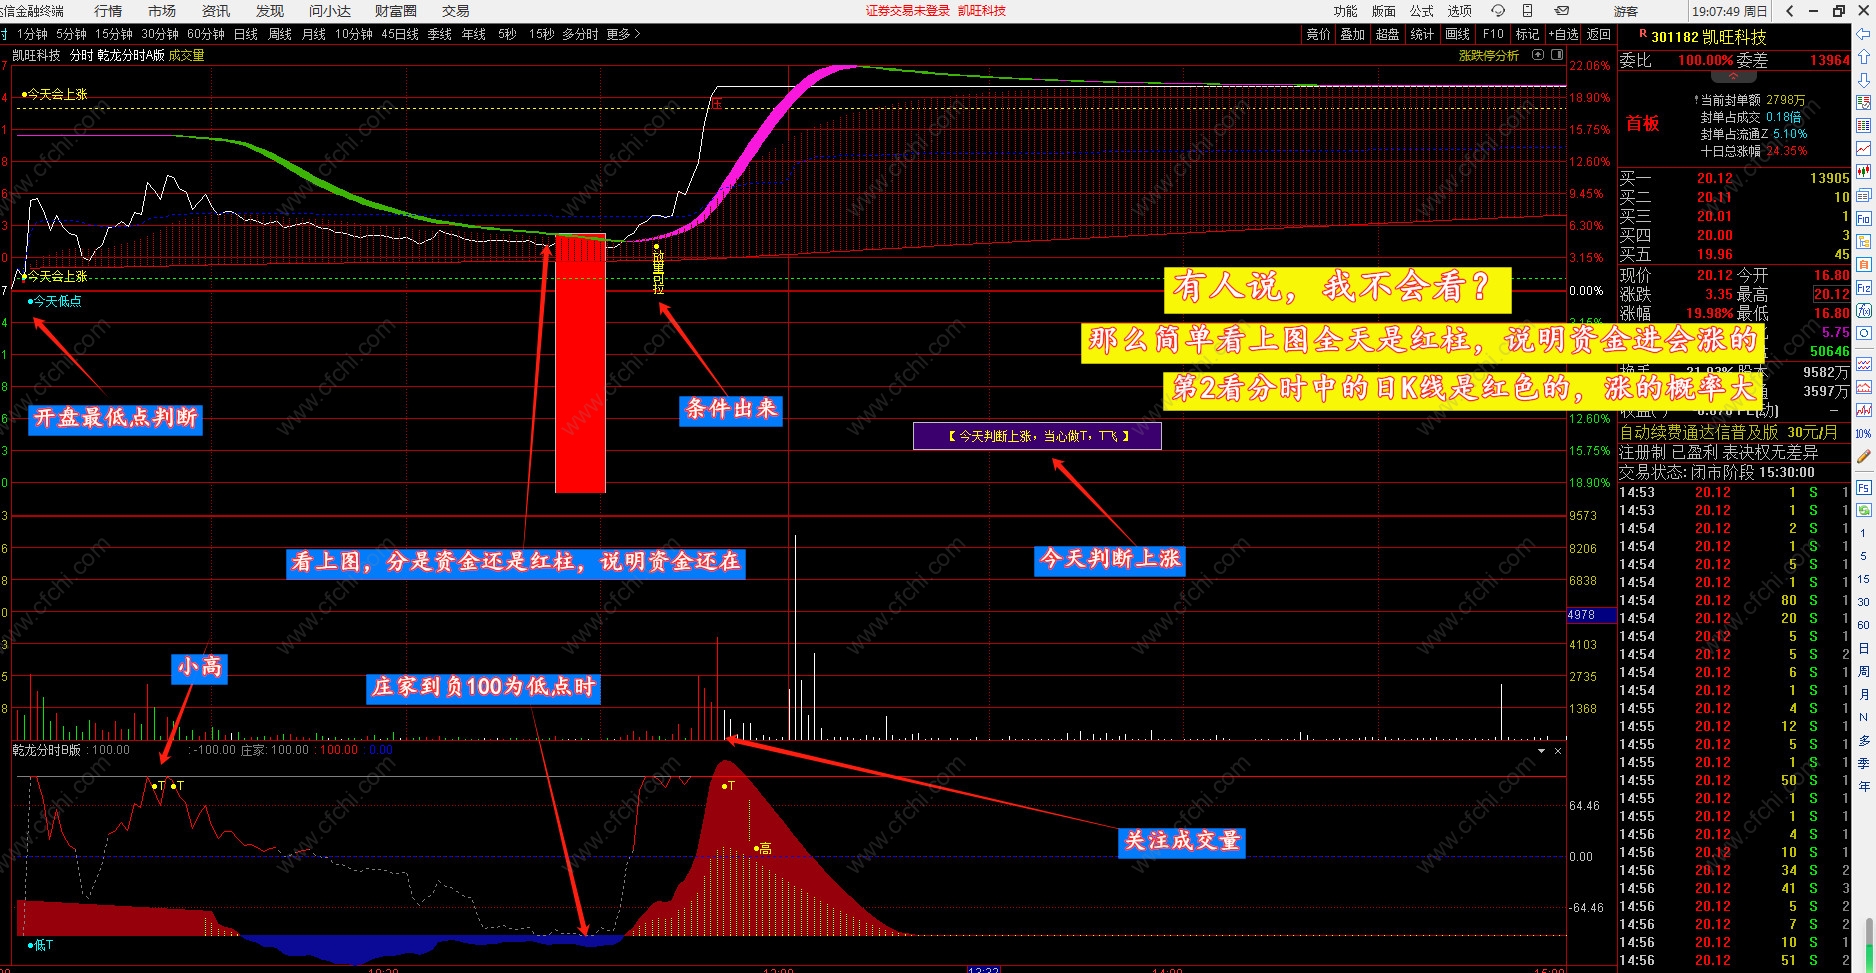This screenshot has width=1876, height=973.
Task: Open the 行情 menu
Action: click(x=108, y=11)
